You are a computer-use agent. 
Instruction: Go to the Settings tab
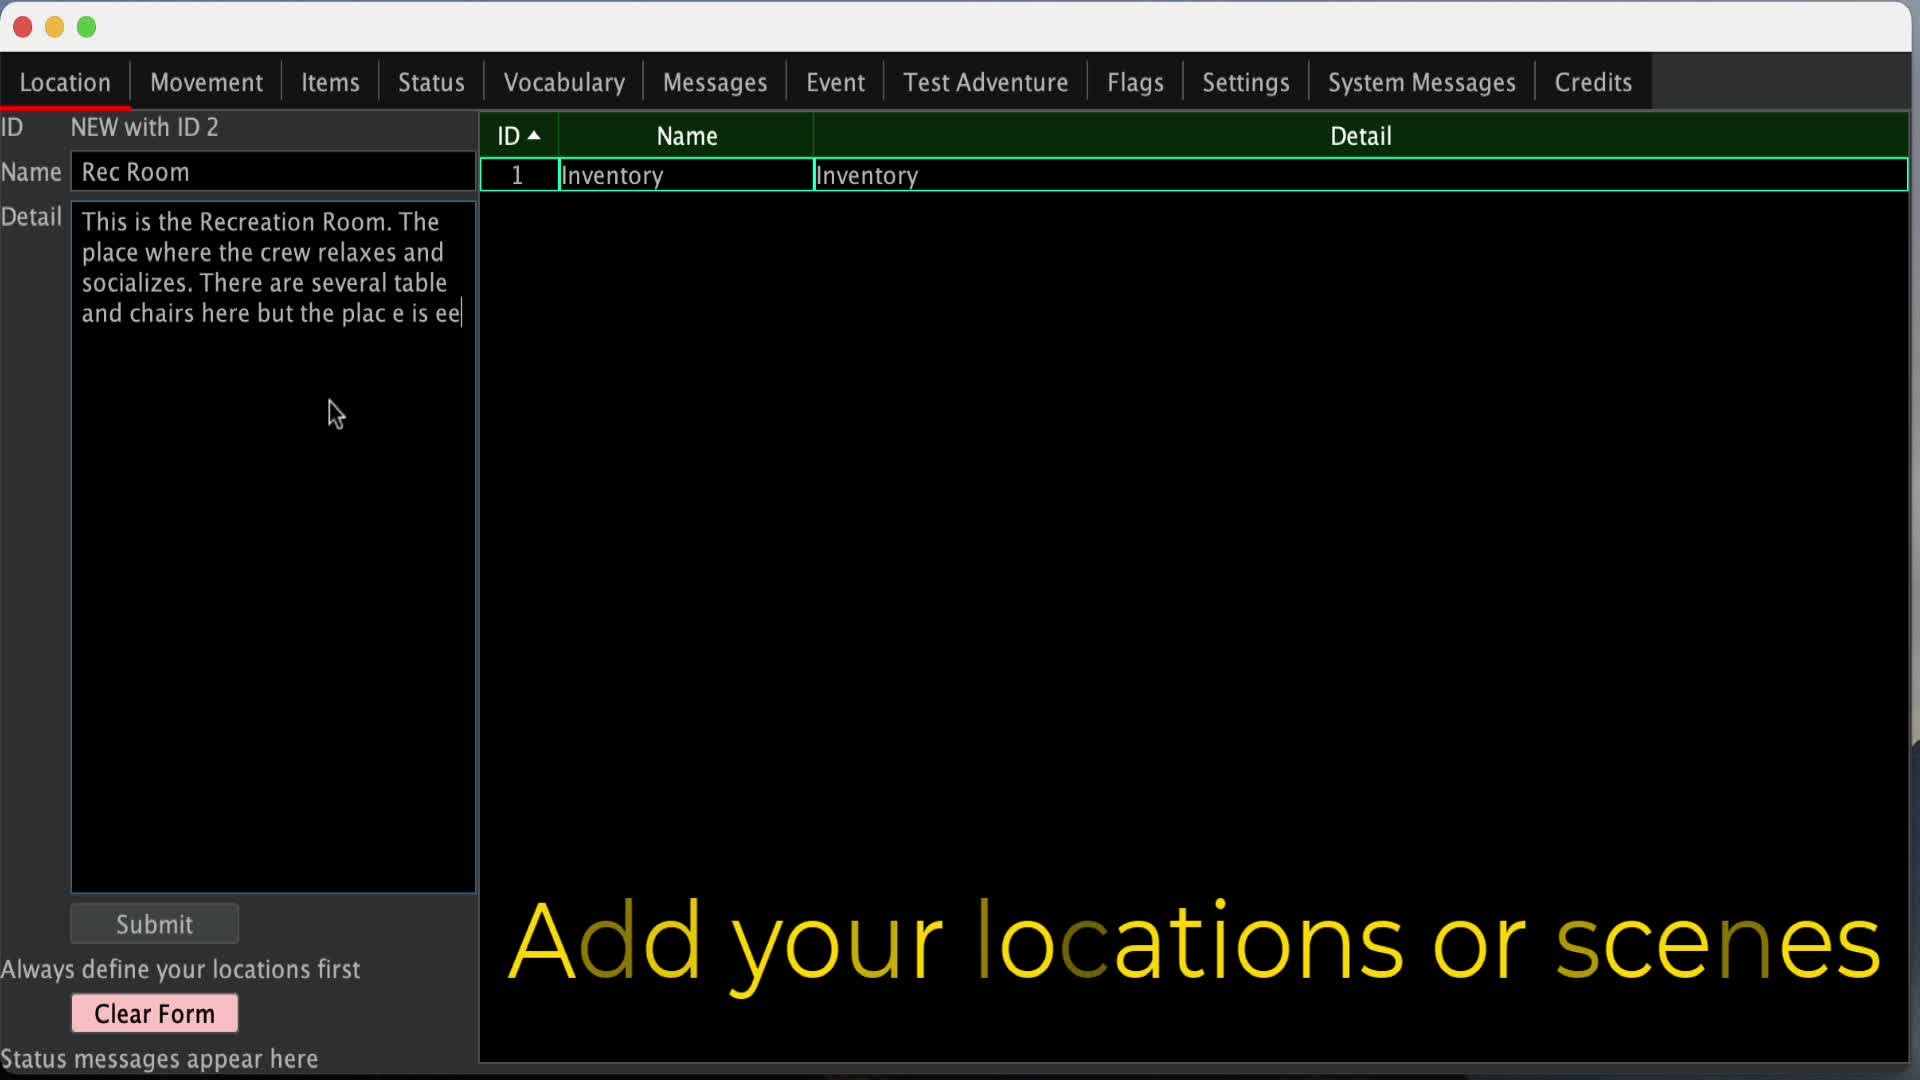[x=1245, y=82]
